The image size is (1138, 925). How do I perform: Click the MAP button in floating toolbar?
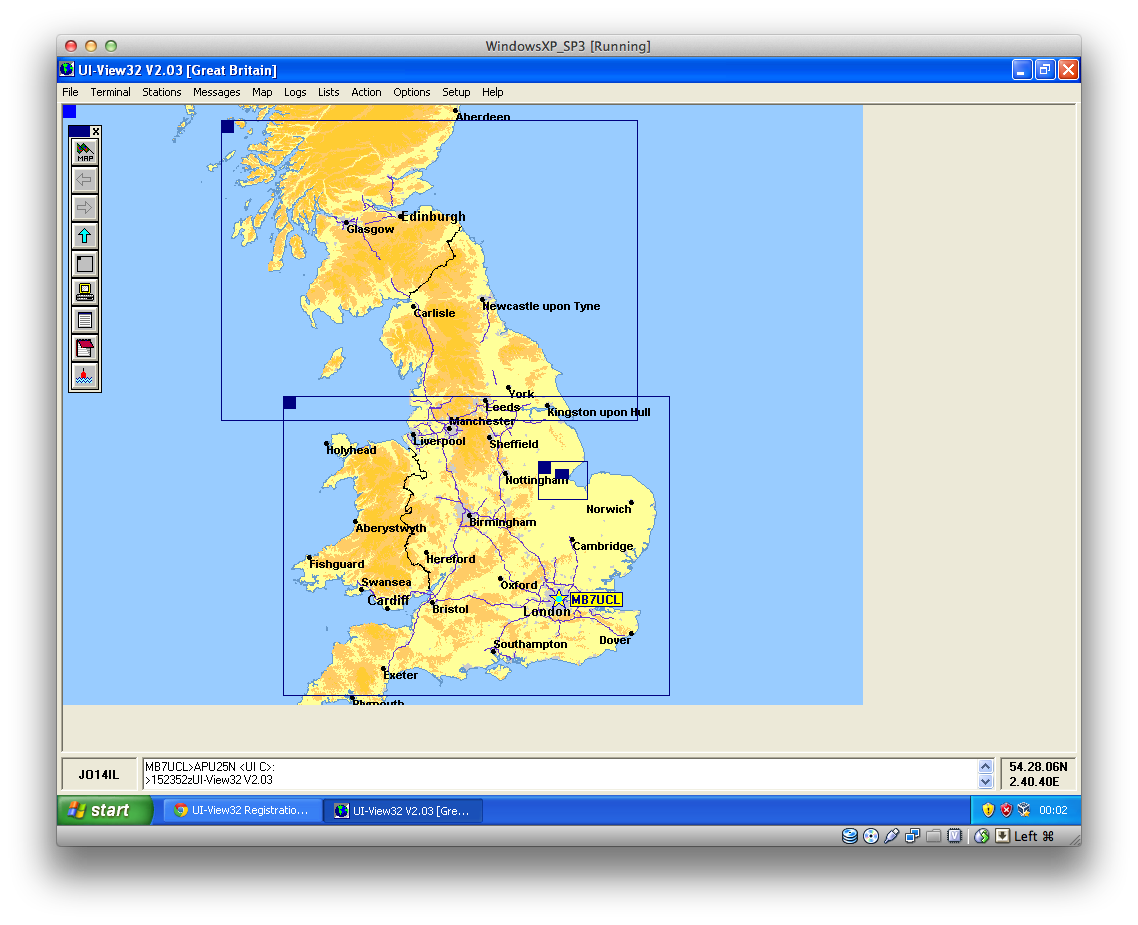click(x=85, y=152)
